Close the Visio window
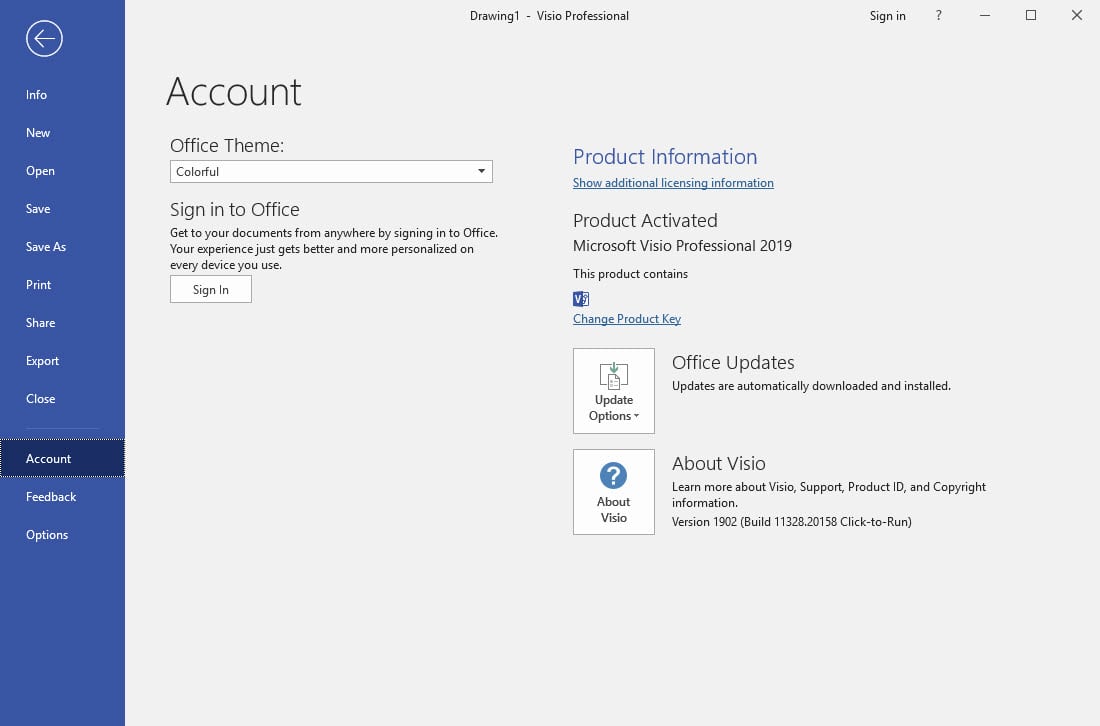 tap(1077, 15)
